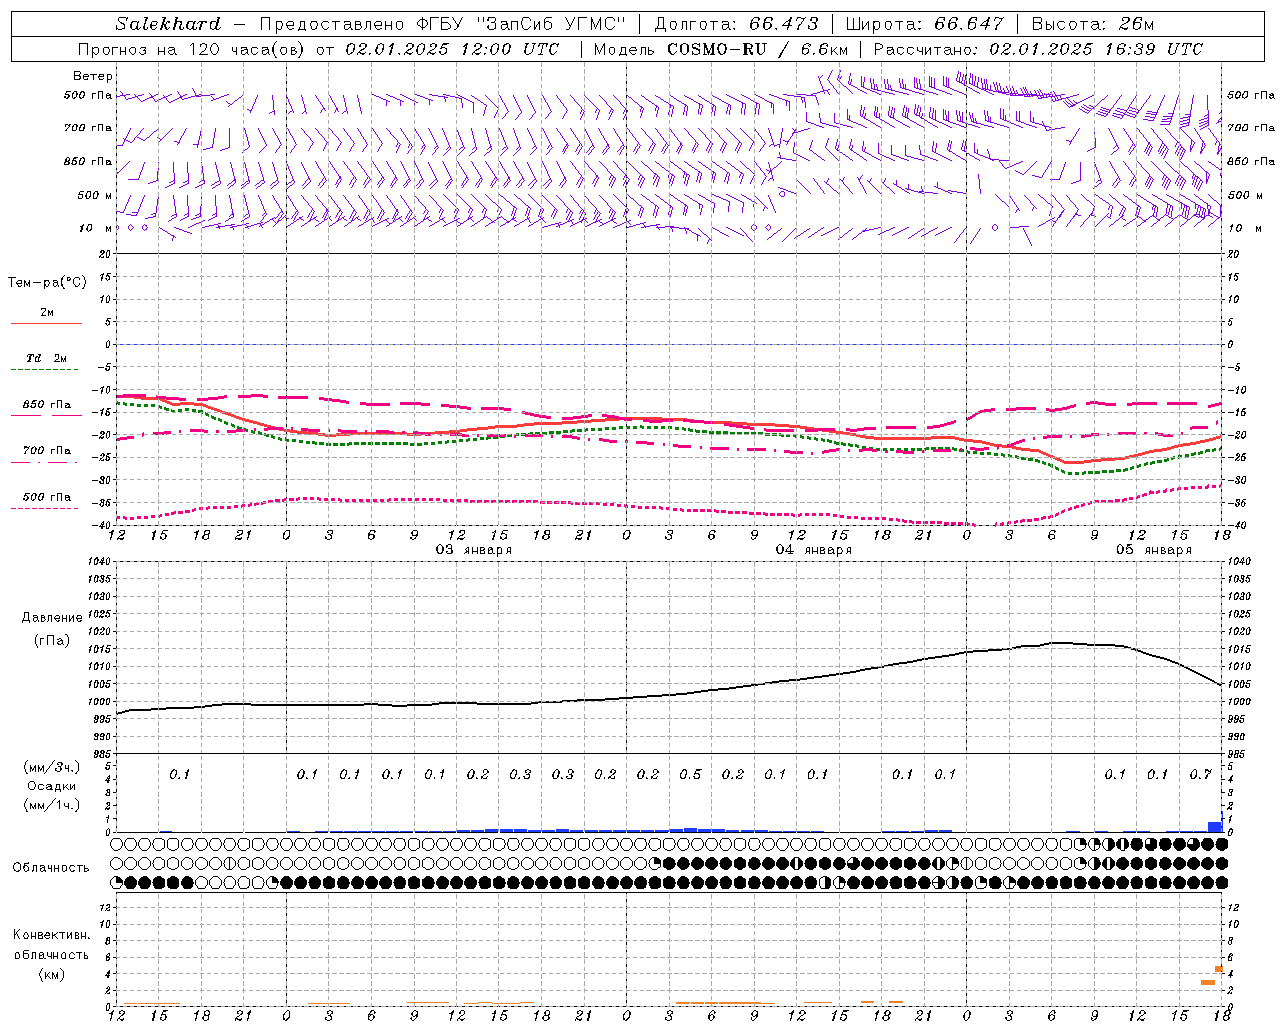Image resolution: width=1280 pixels, height=1024 pixels.
Task: Click the '(мм/3ч.)' precipitation unit label
Action: (52, 767)
